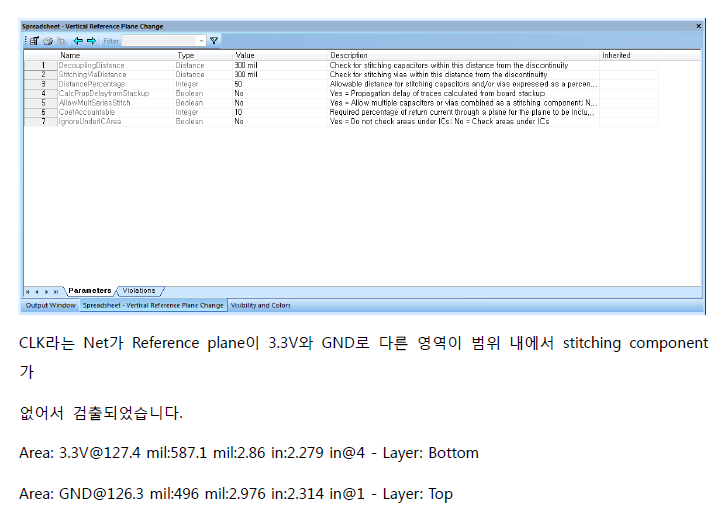This screenshot has height=532, width=724.
Task: Switch to the Violations sheet tab
Action: [139, 291]
